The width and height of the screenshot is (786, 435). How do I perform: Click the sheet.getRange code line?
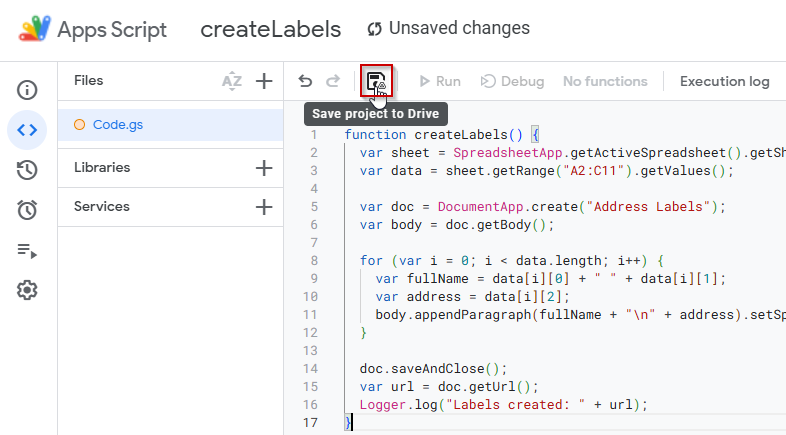[x=546, y=171]
